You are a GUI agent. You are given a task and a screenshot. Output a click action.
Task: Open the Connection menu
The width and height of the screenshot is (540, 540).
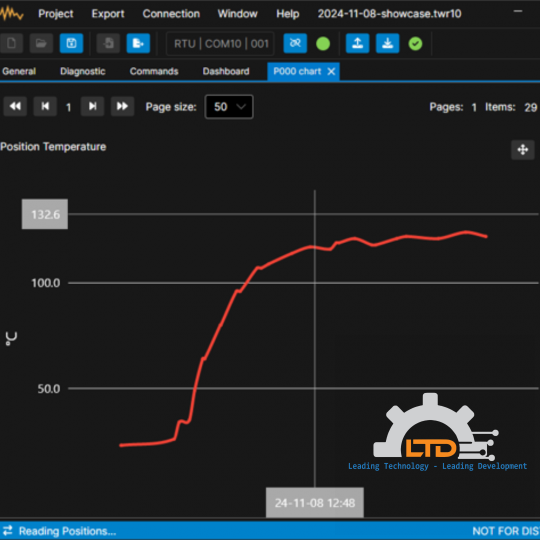click(171, 14)
